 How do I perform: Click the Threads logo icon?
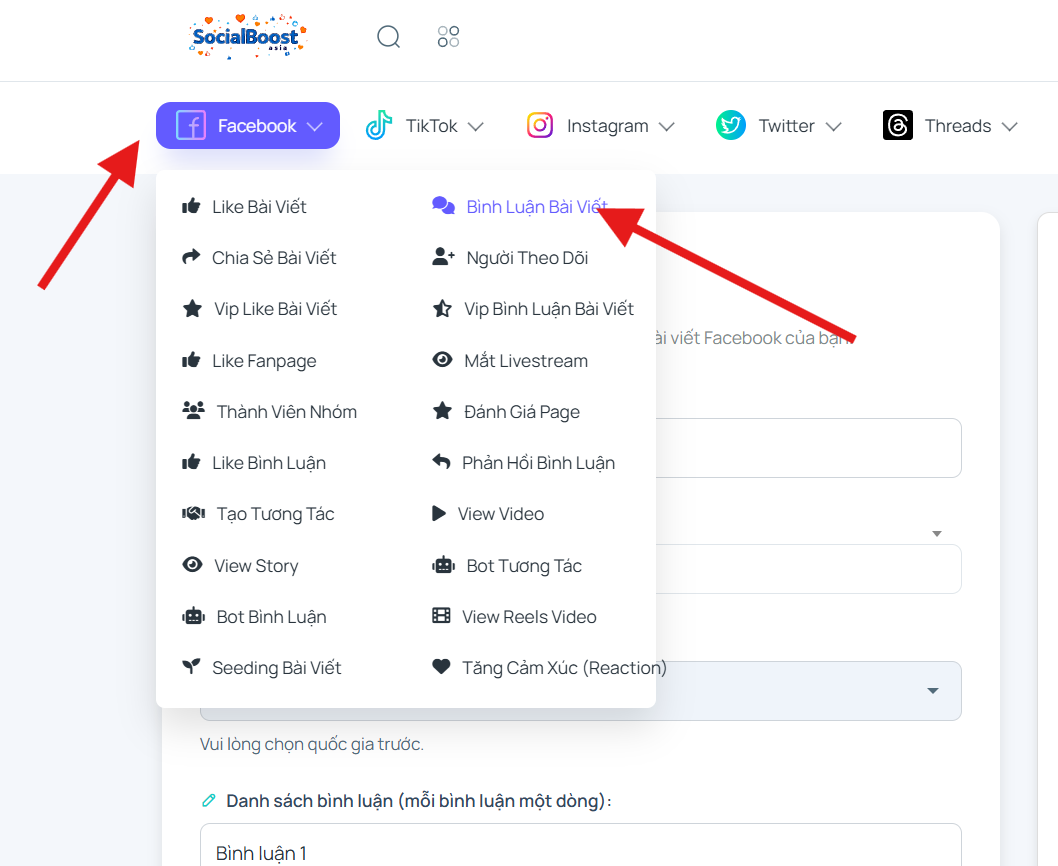coord(897,126)
